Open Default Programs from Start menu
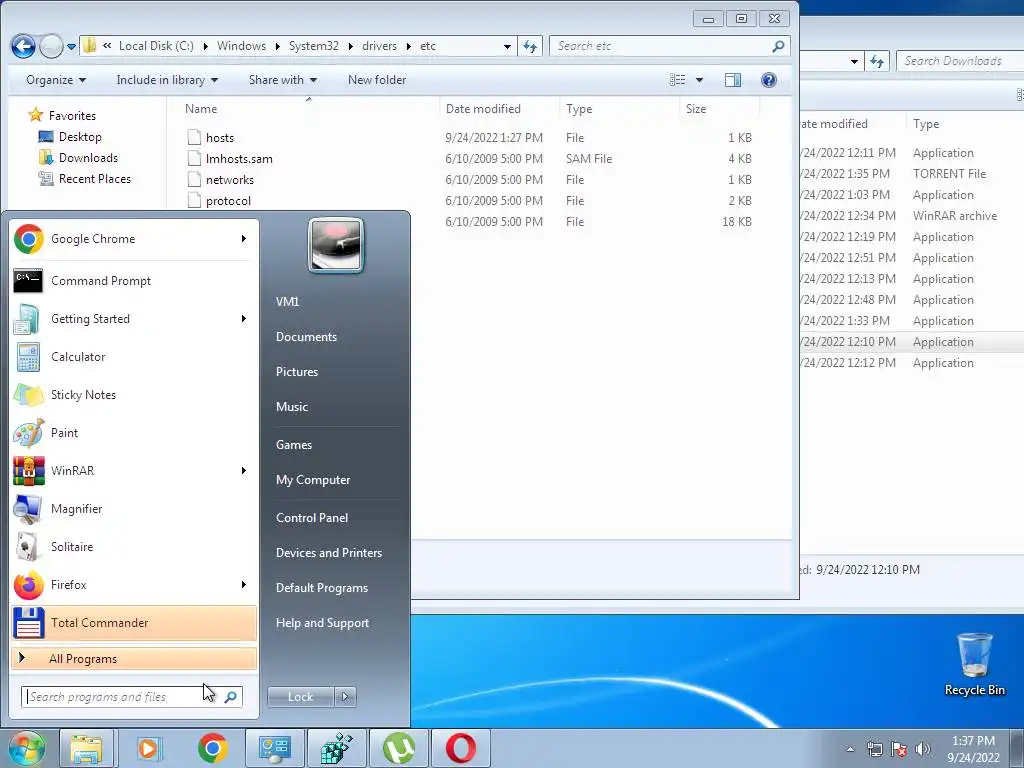Screen dimensions: 1024x768 pos(322,588)
